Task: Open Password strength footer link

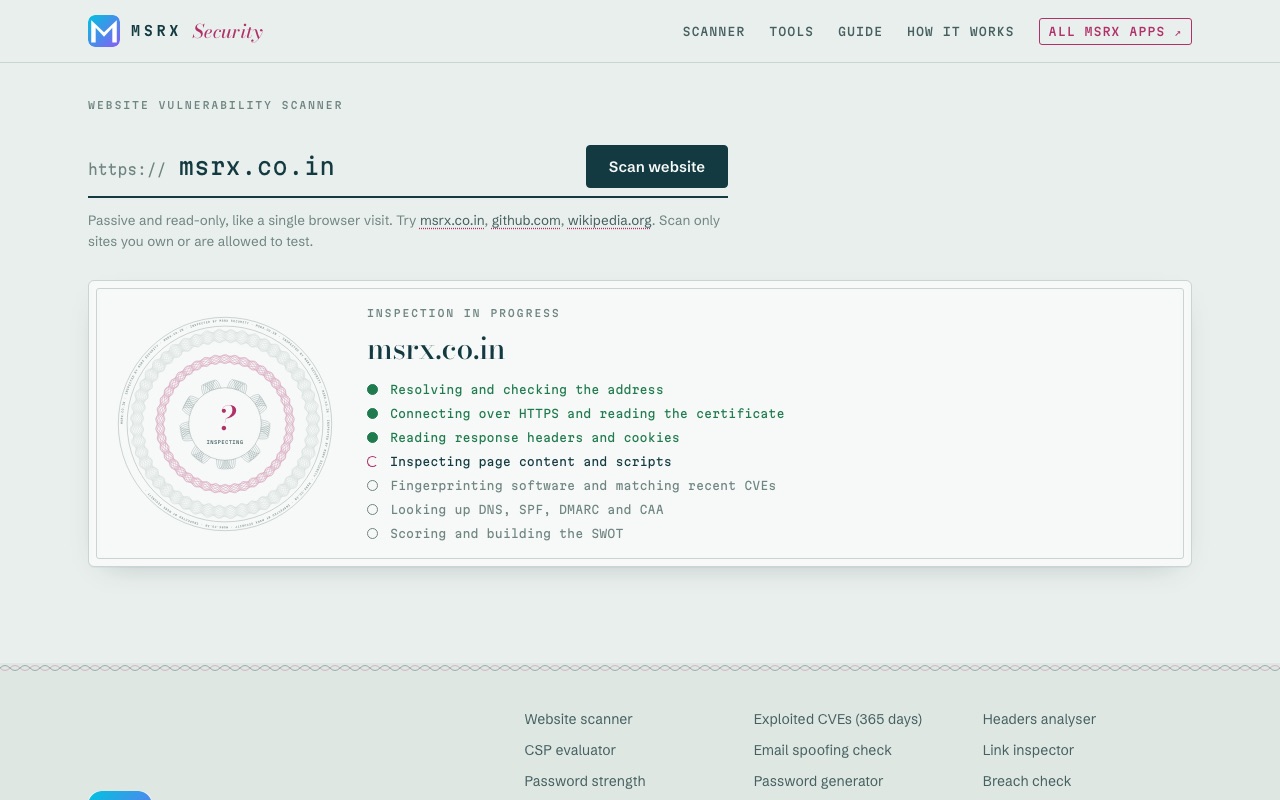Action: point(585,781)
